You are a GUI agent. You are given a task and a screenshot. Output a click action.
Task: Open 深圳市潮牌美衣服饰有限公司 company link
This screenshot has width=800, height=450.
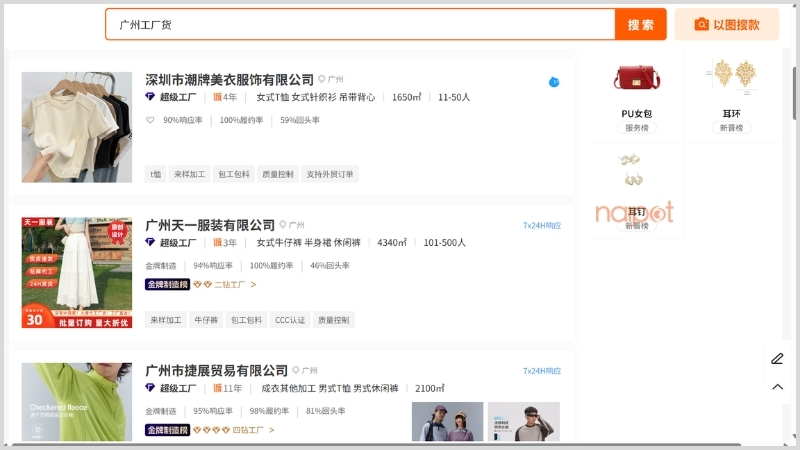tap(229, 80)
